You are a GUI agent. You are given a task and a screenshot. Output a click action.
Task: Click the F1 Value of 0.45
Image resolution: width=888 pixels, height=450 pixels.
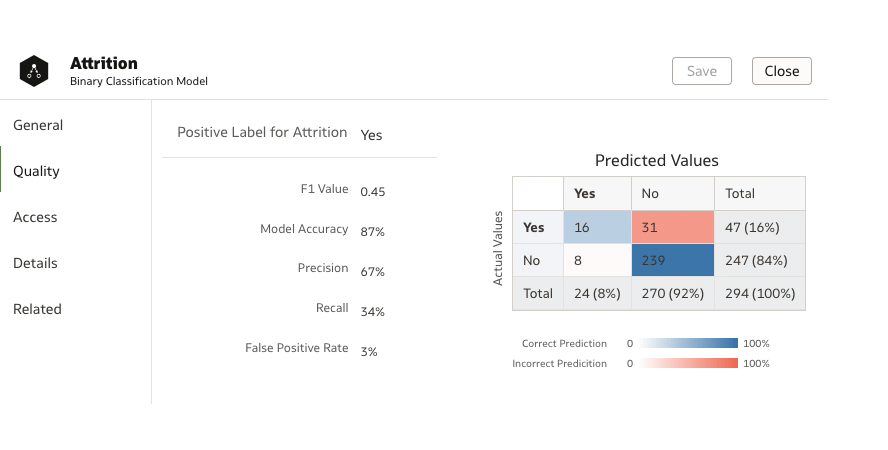coord(373,191)
